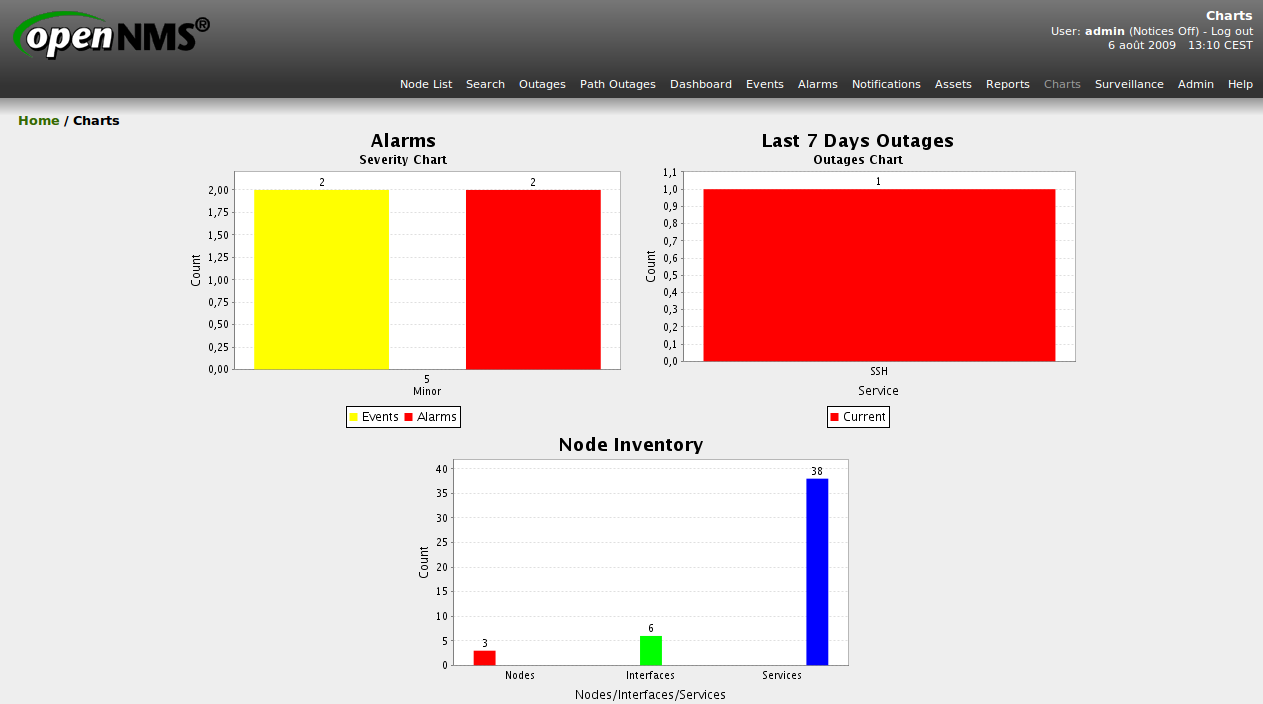Open the Reports menu item
Image resolution: width=1263 pixels, height=704 pixels.
pyautogui.click(x=1007, y=84)
